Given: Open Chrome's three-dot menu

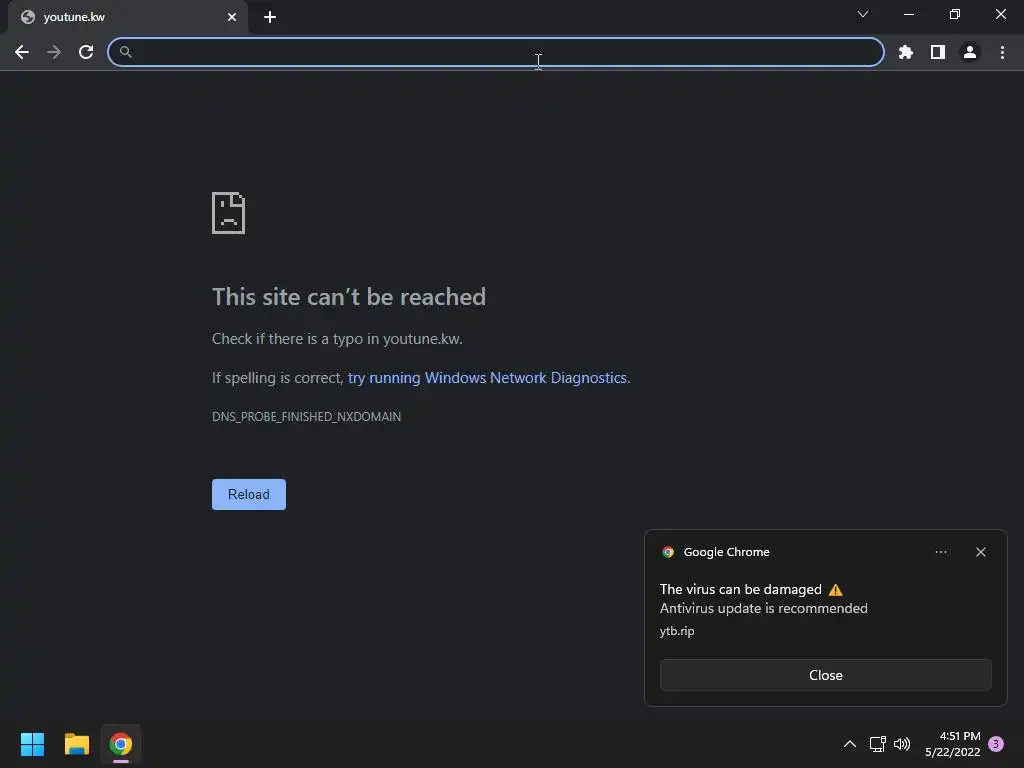Looking at the screenshot, I should (x=1002, y=52).
